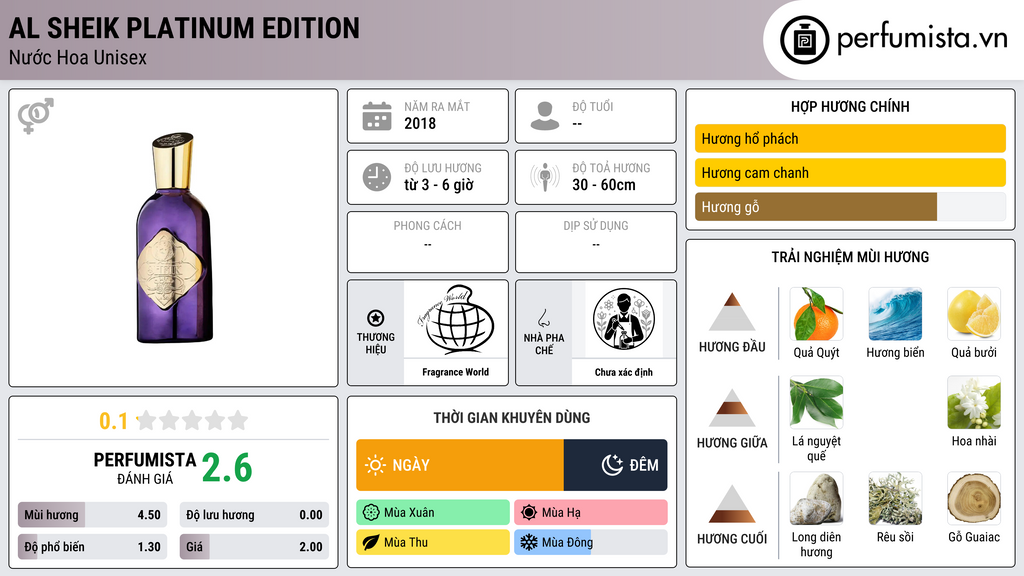Click the unisex gender symbol icon
Screen dimensions: 1024x576
[36, 116]
